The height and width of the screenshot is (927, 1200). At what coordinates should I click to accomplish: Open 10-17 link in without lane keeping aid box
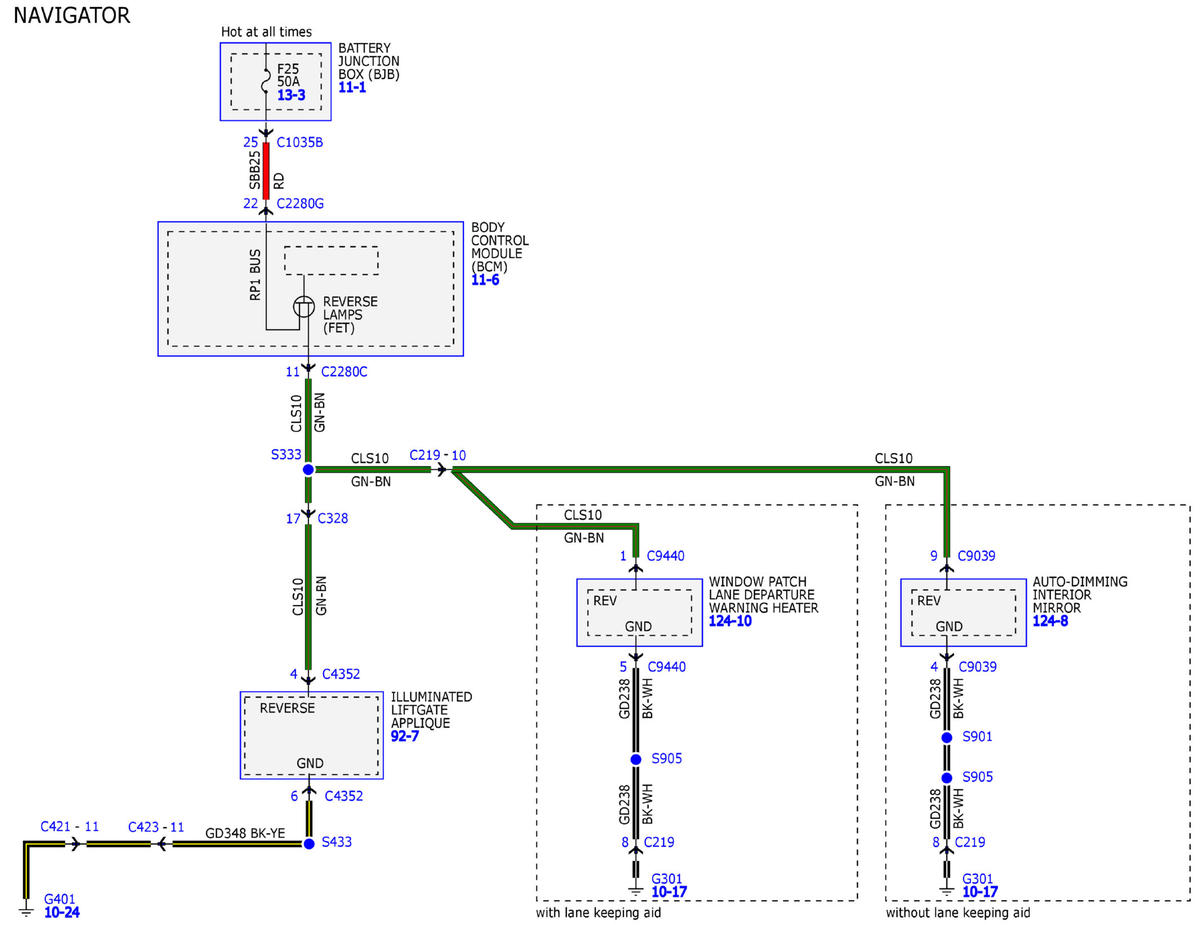979,891
